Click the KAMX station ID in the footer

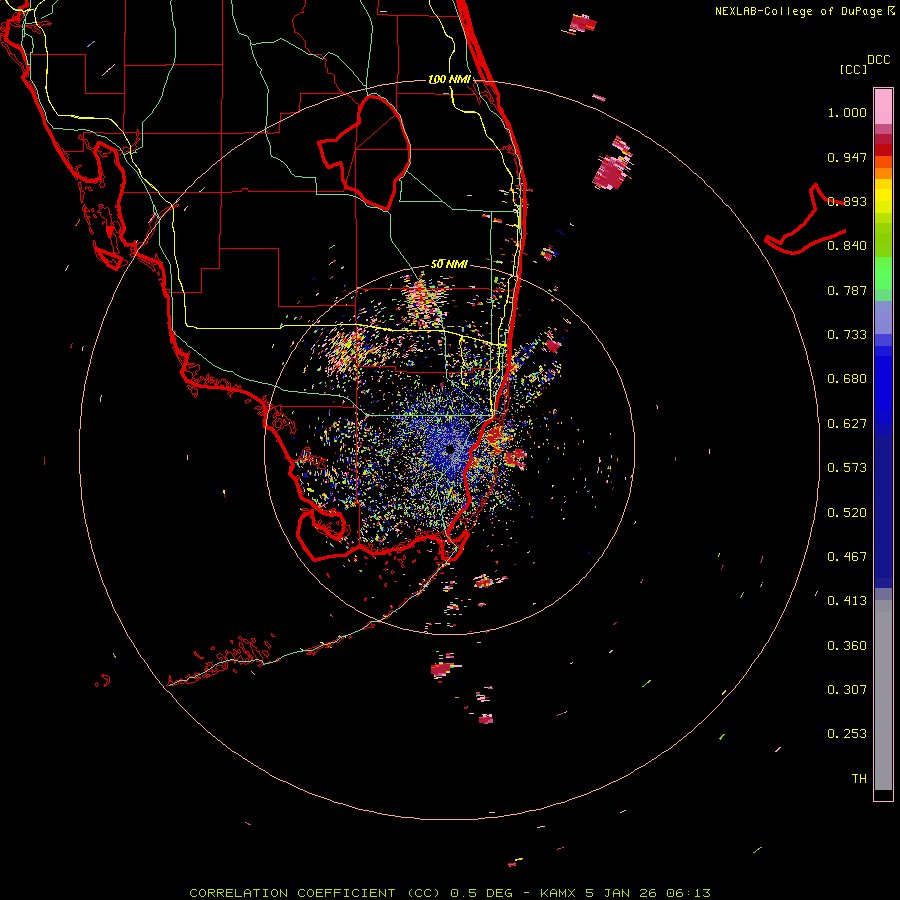(x=560, y=893)
